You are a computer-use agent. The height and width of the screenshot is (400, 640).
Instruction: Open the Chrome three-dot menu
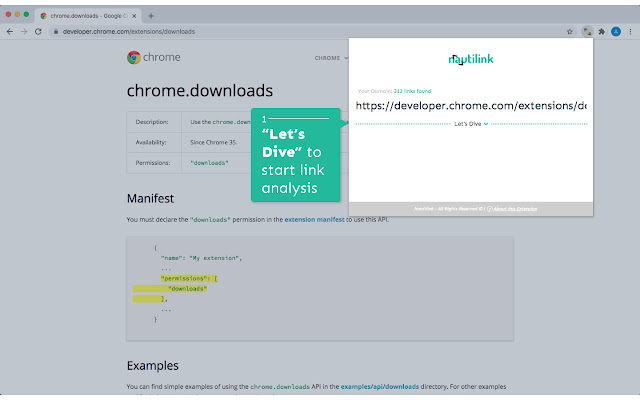pos(630,31)
